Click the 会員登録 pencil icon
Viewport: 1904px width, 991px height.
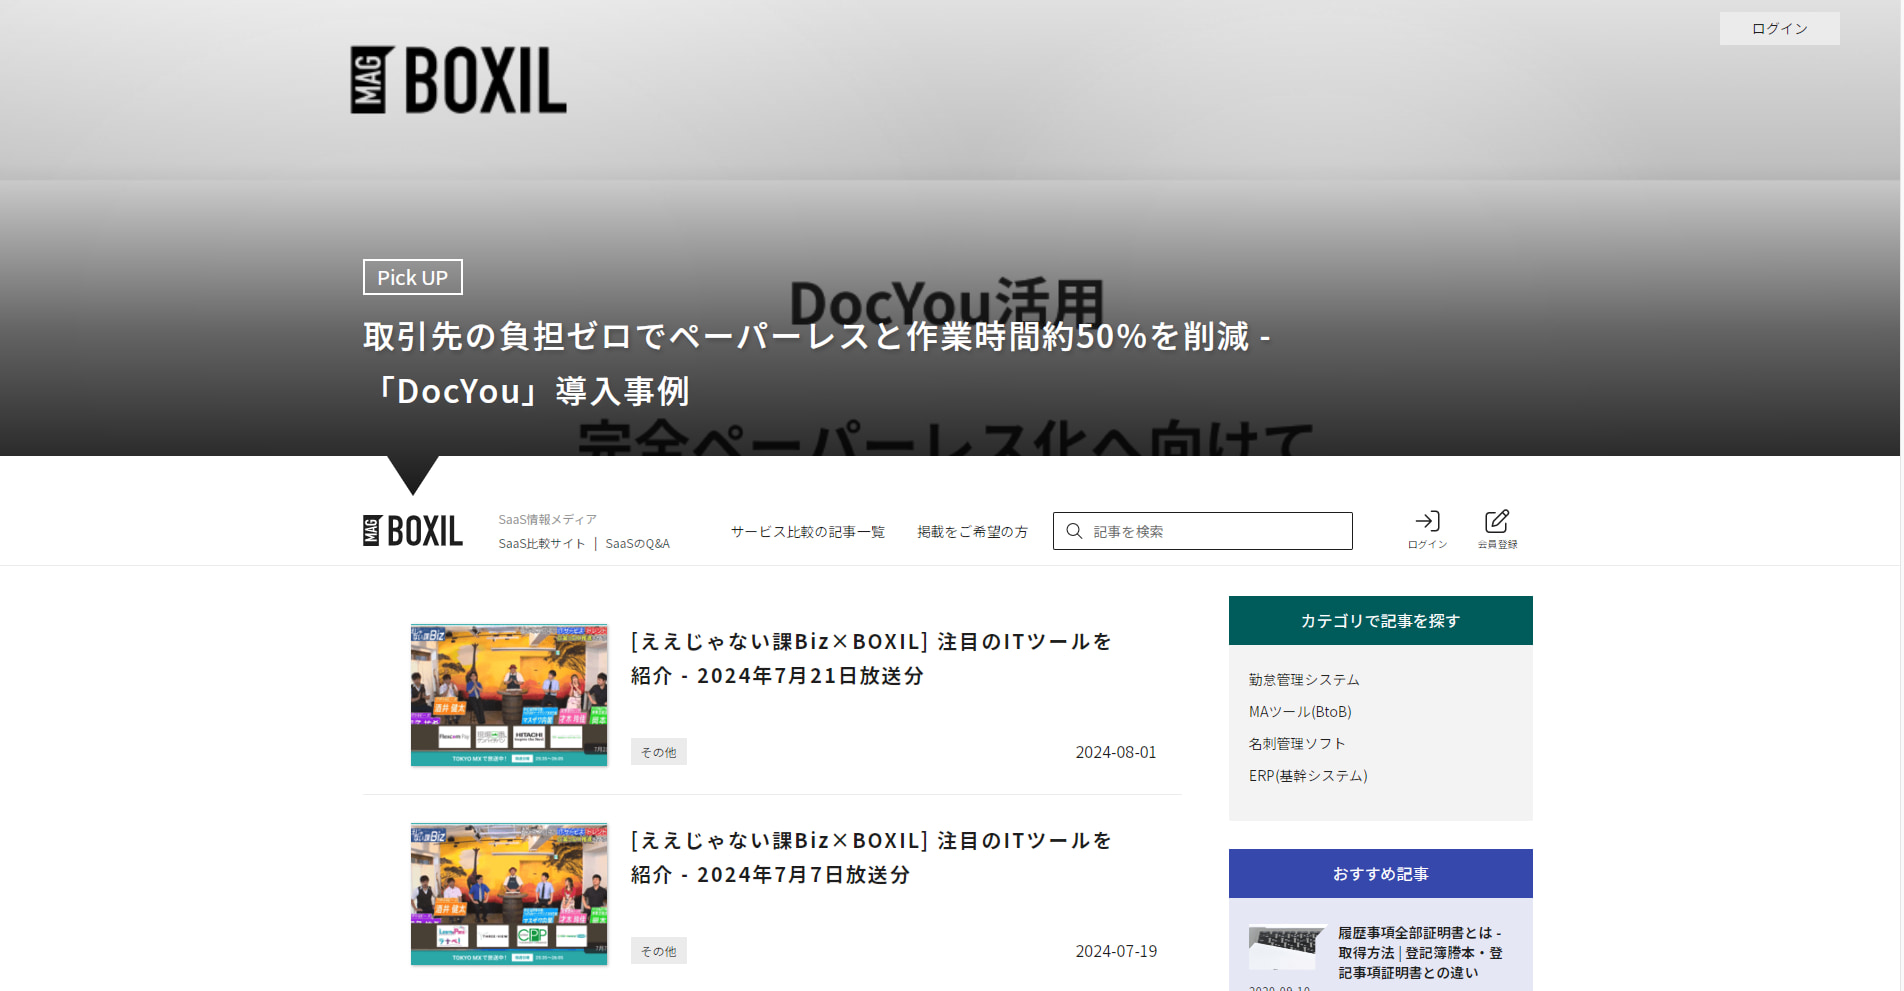1496,522
